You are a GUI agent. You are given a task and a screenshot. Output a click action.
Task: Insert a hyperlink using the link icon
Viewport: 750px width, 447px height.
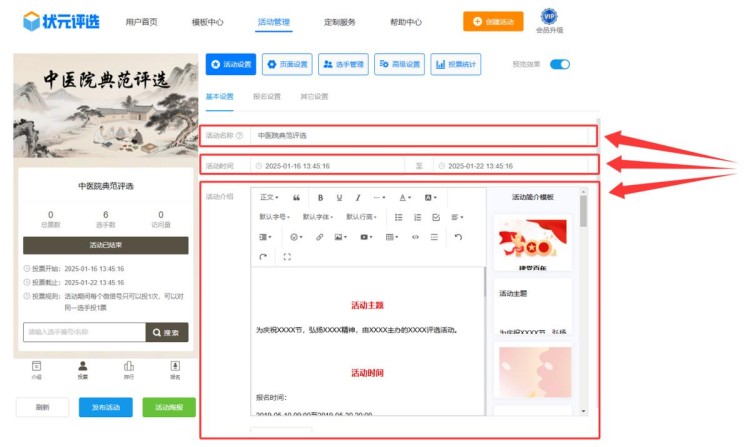pos(319,237)
